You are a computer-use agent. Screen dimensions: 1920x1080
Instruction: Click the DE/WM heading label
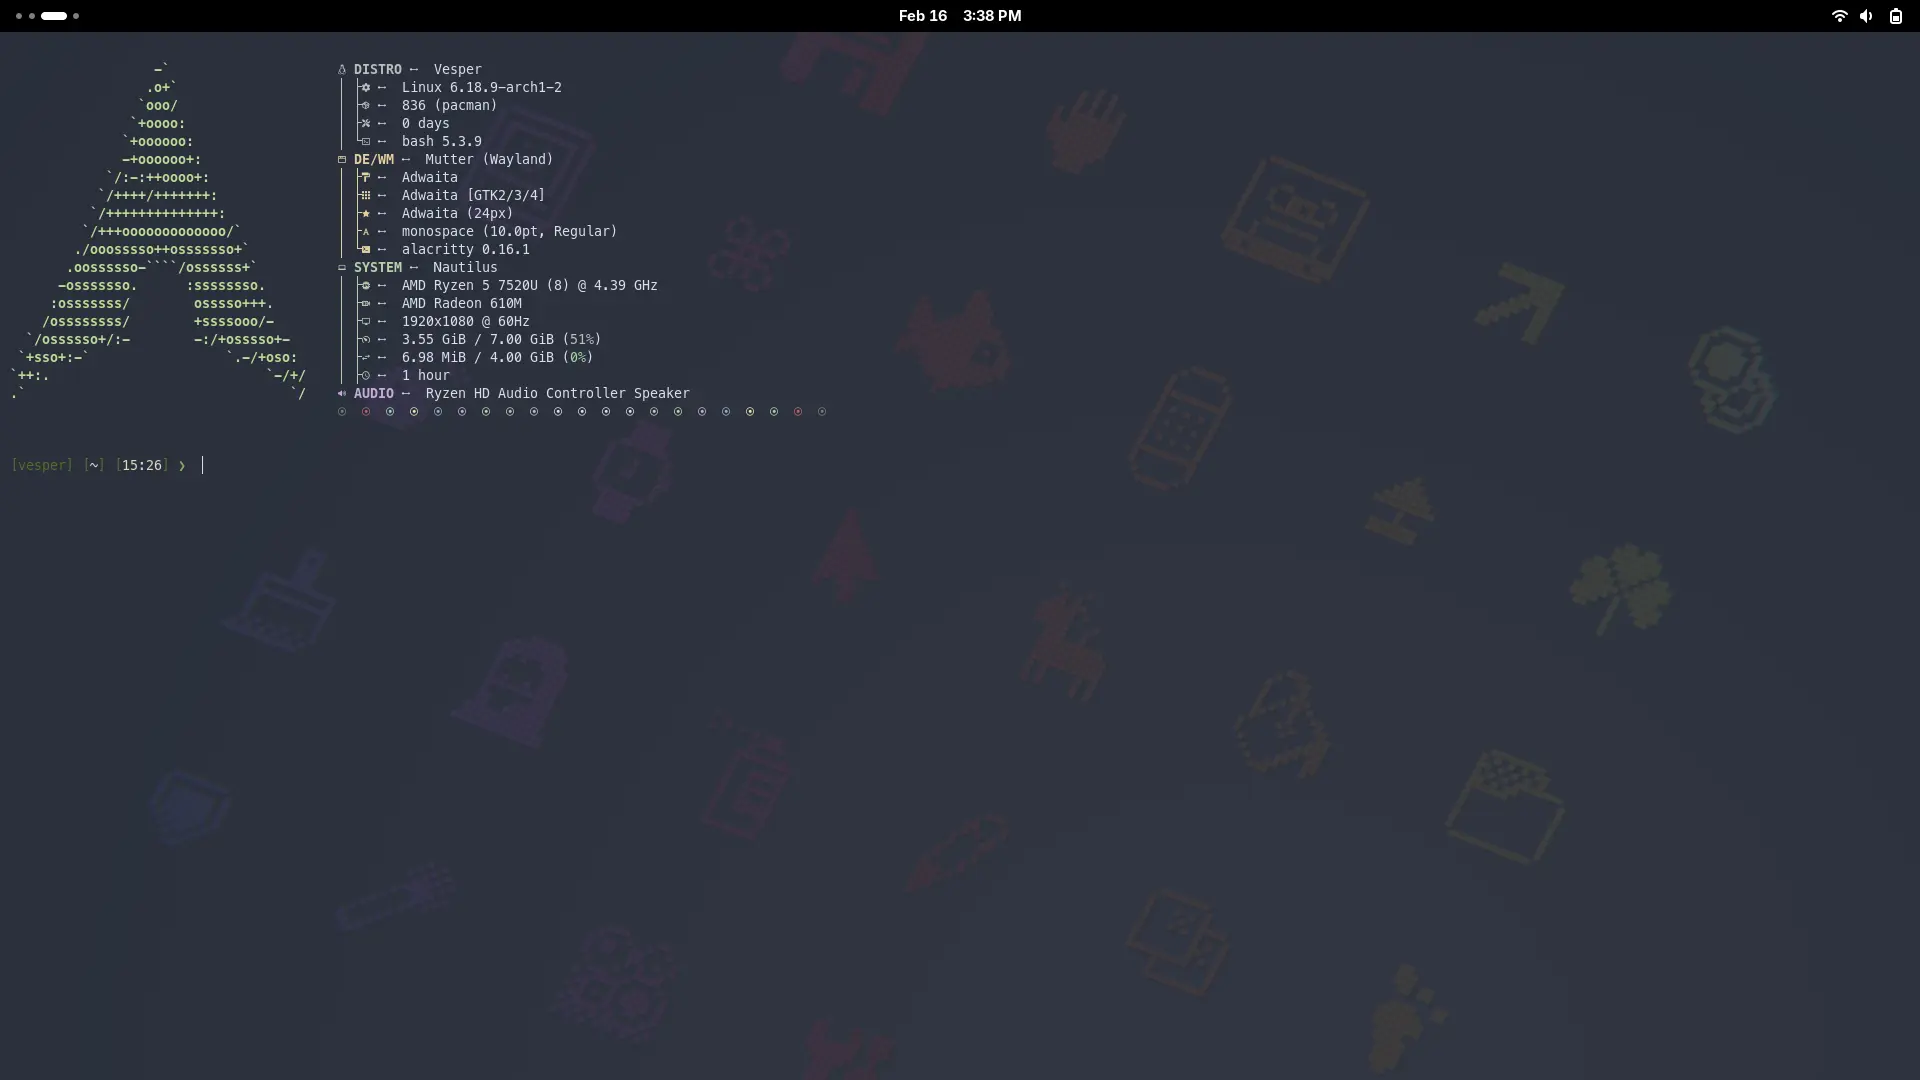(x=374, y=160)
